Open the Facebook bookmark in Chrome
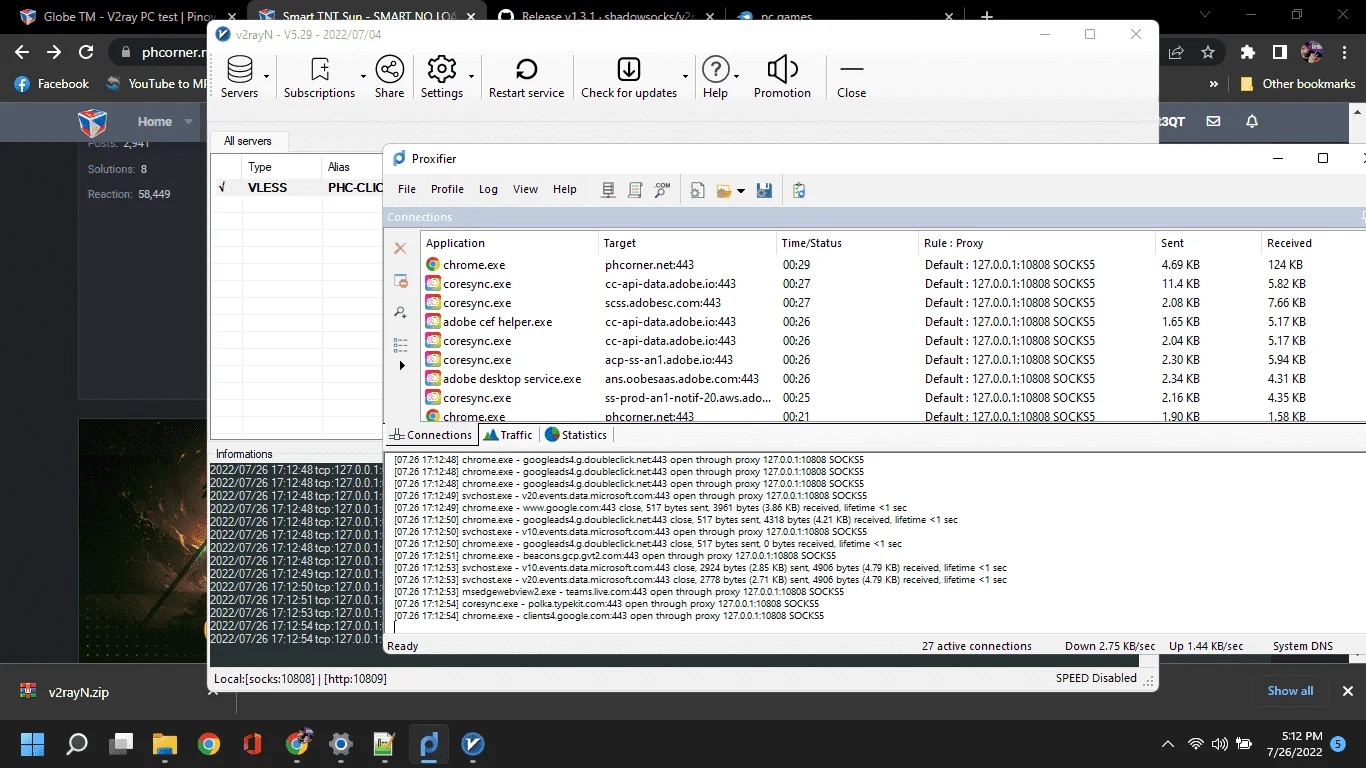 point(52,84)
